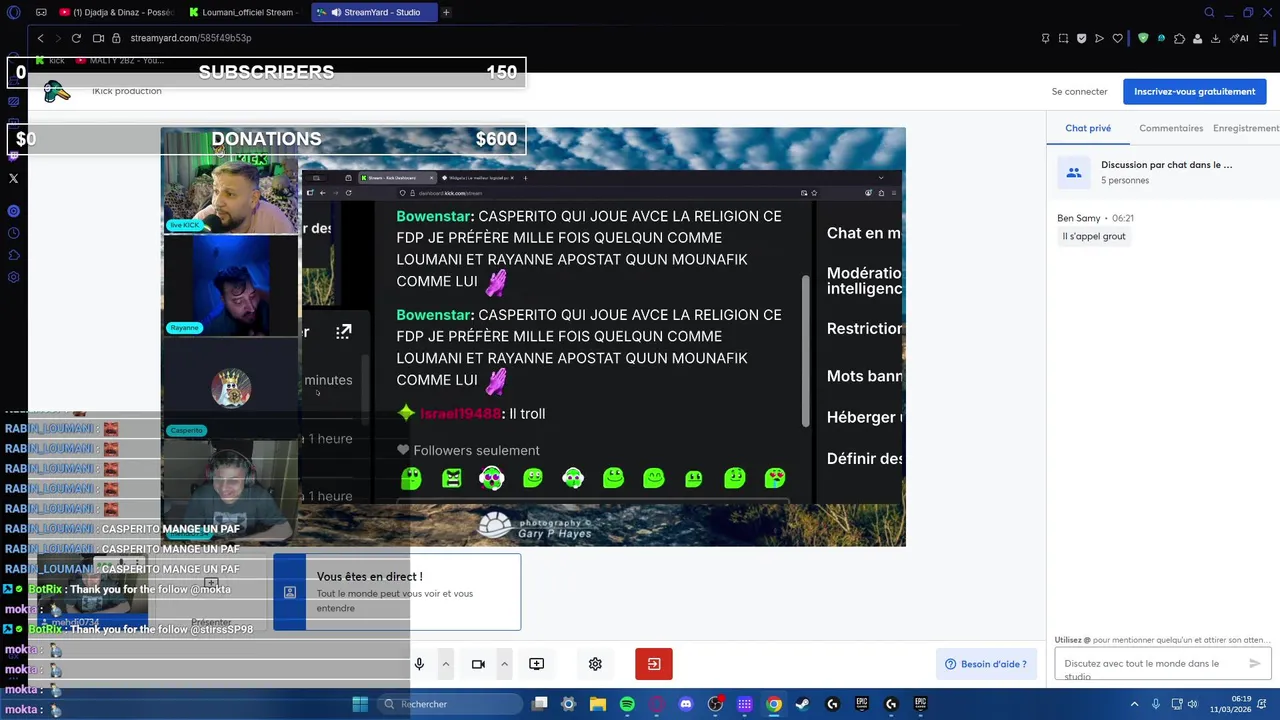1280x720 pixels.
Task: Open the extensions puzzle icon
Action: [1180, 38]
